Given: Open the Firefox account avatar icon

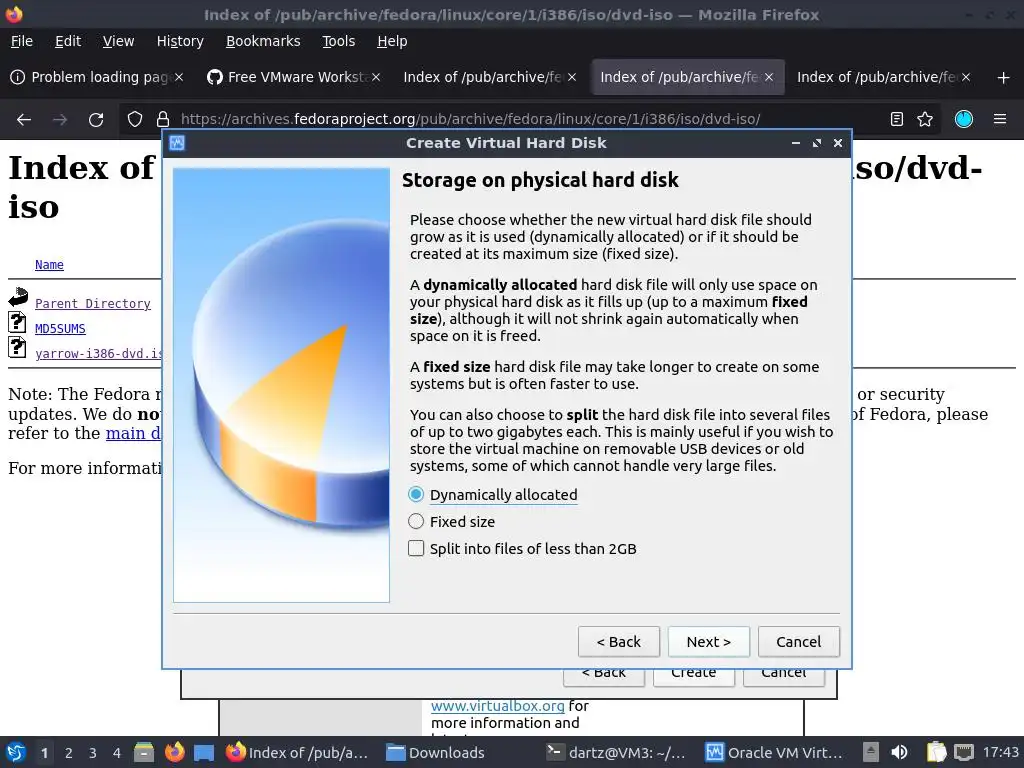Looking at the screenshot, I should pos(964,120).
